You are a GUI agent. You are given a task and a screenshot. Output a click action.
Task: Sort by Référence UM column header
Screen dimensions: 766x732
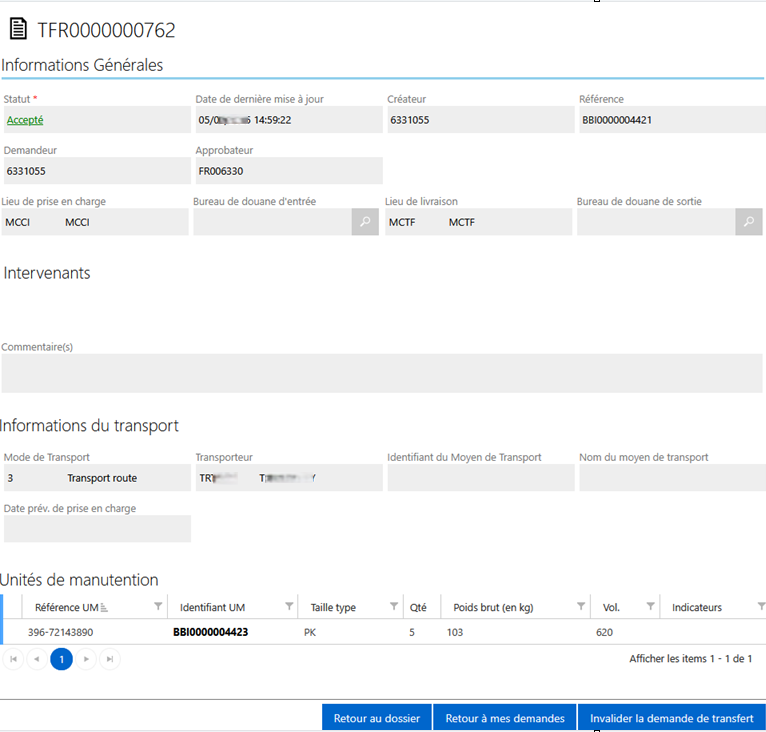66,607
